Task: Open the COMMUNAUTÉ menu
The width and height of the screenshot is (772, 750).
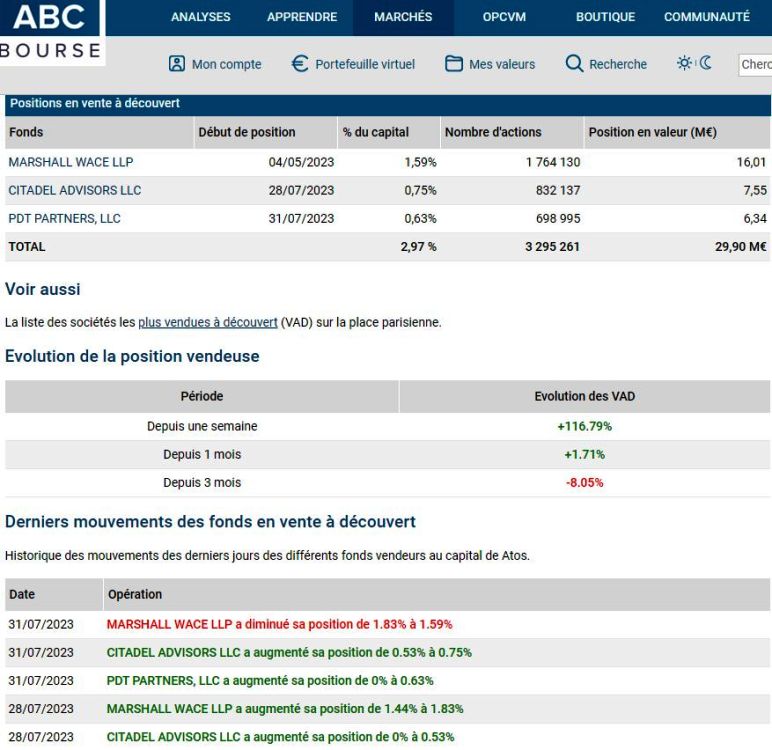Action: pyautogui.click(x=707, y=17)
